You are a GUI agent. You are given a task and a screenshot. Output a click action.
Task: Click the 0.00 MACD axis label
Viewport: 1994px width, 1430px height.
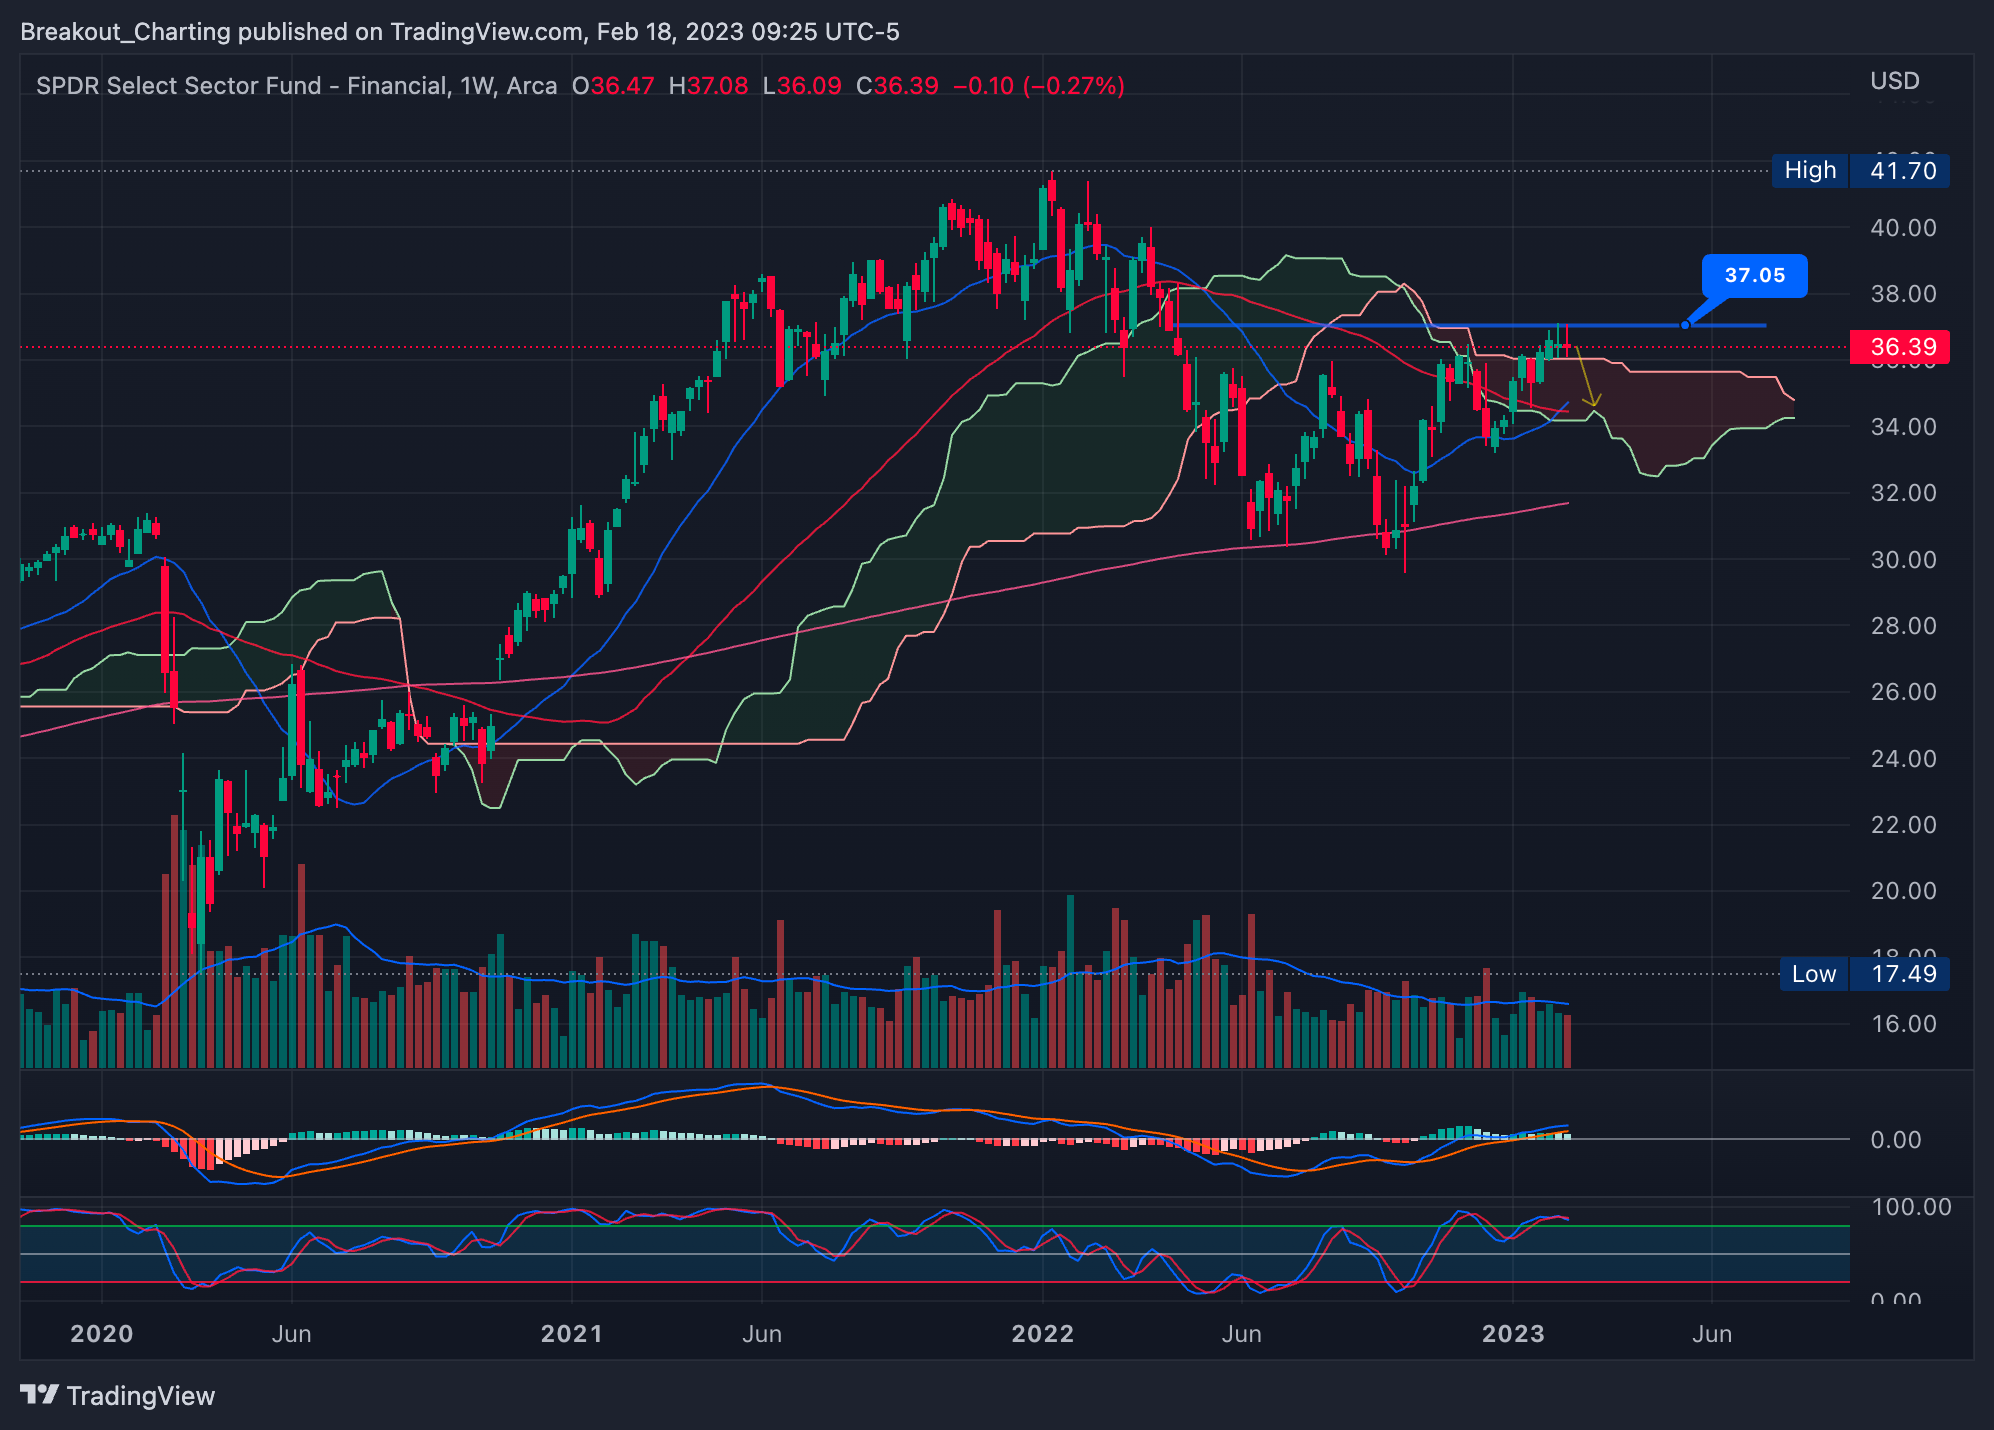coord(1895,1140)
